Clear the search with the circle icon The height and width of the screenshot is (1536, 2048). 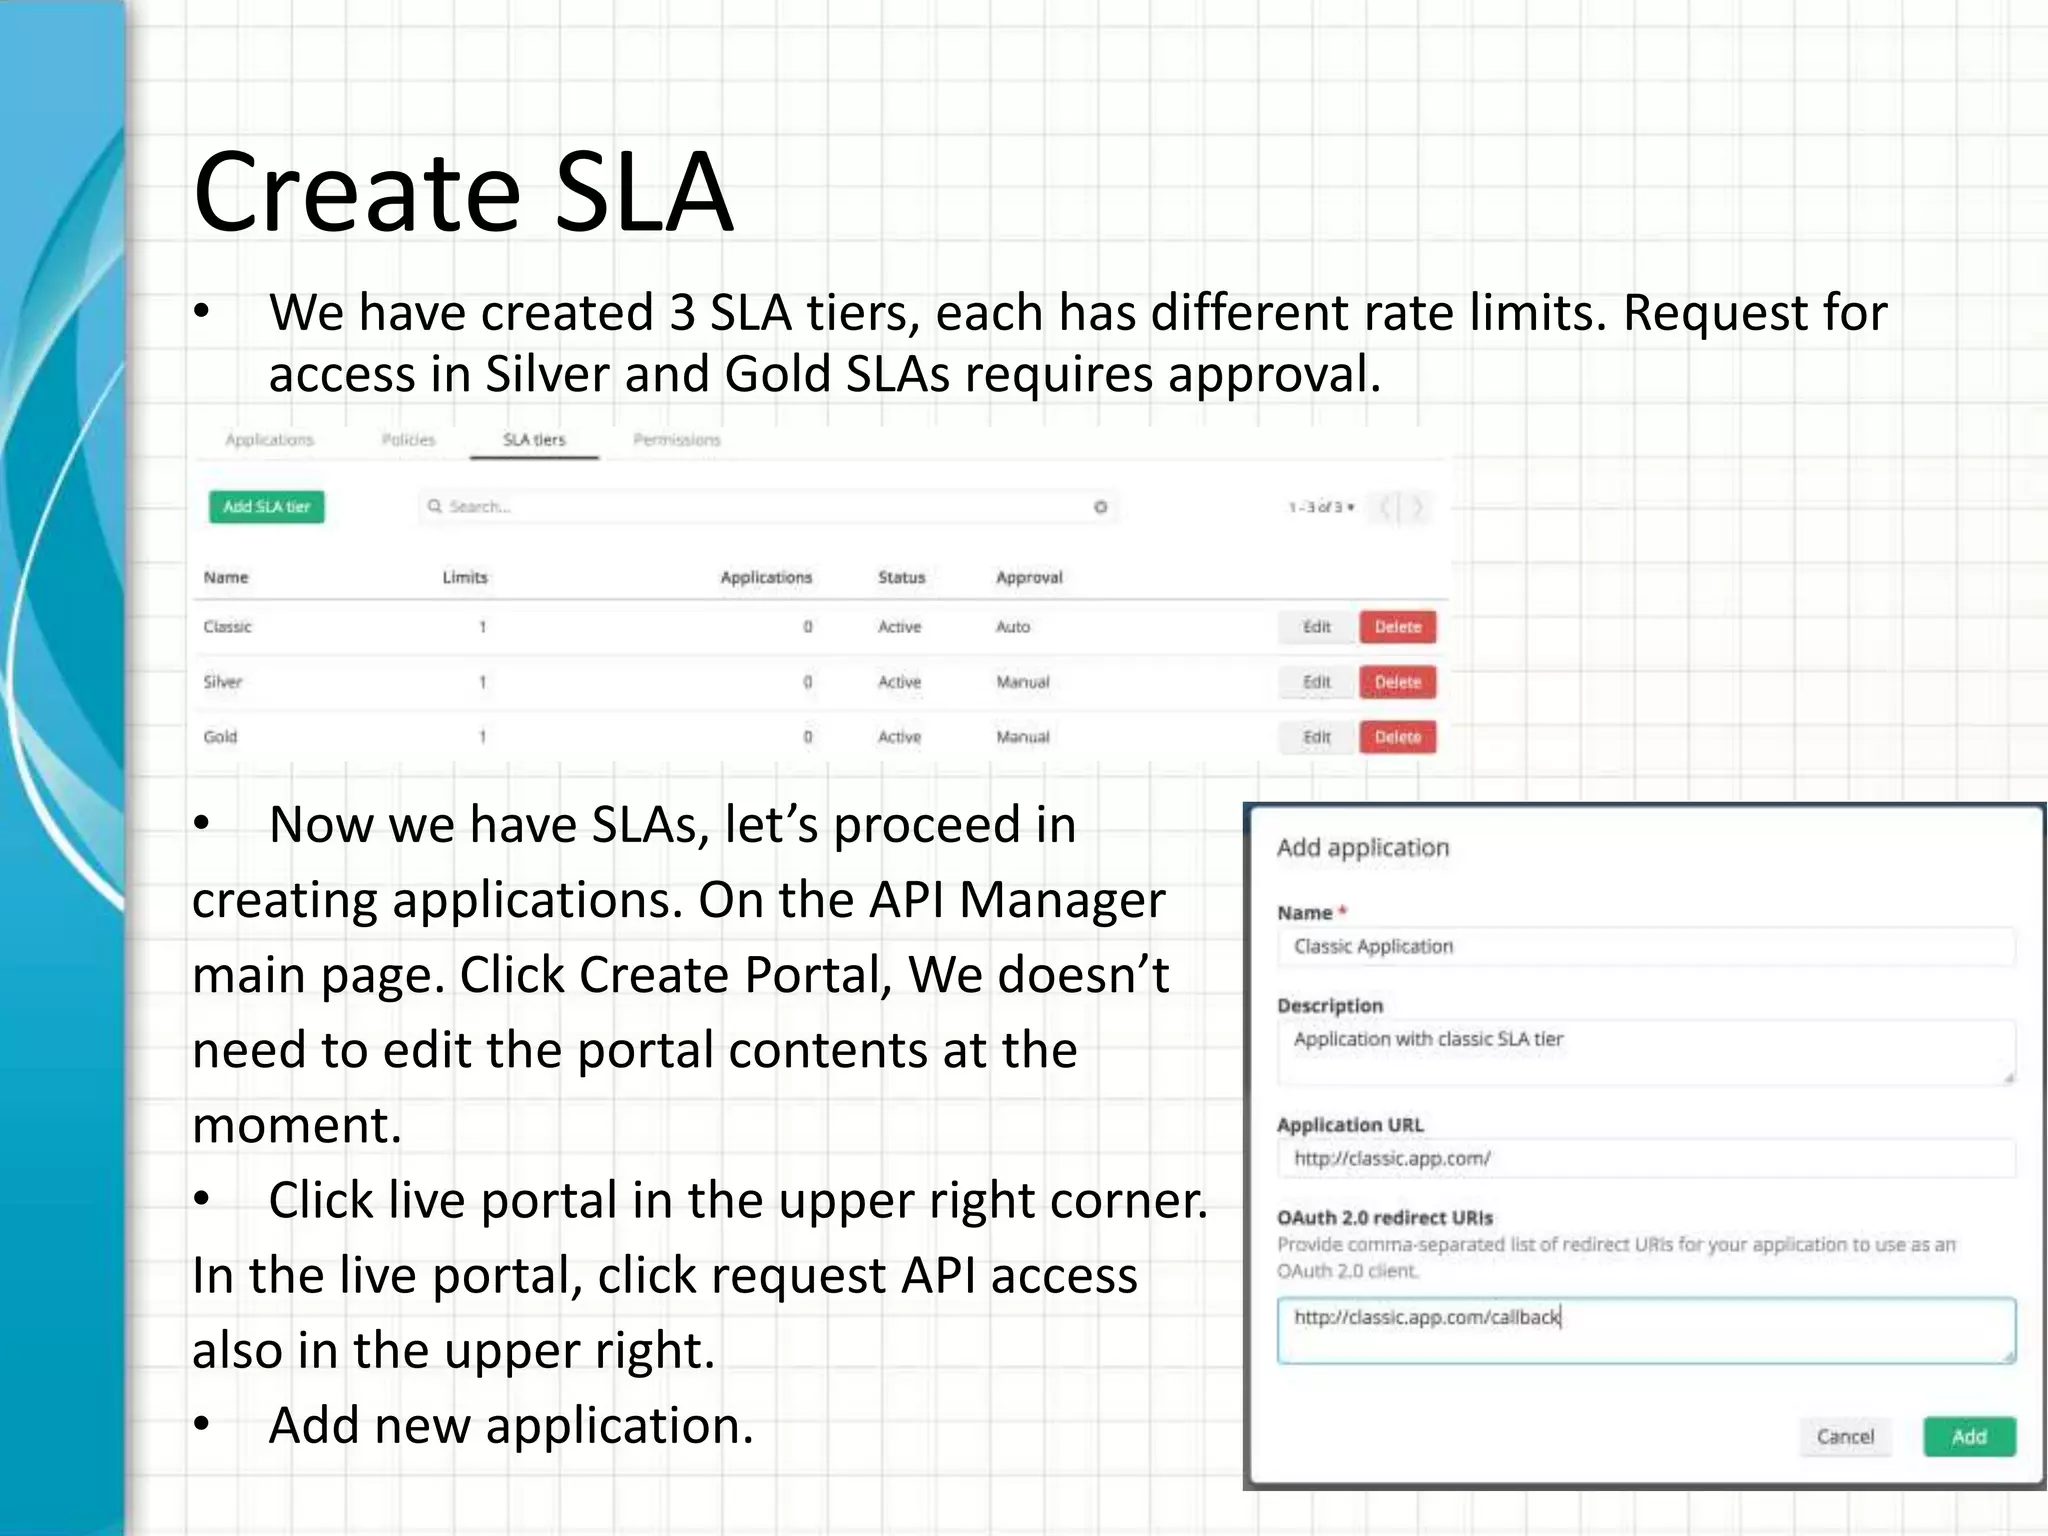pos(1100,507)
